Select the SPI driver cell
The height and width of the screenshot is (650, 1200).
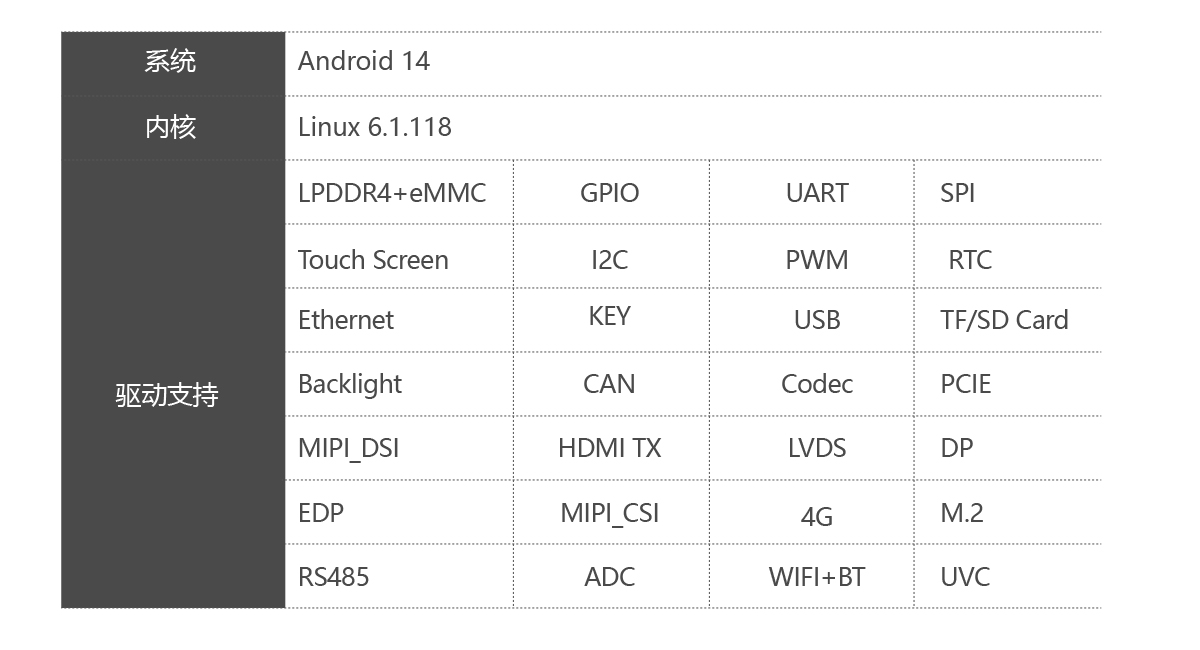[957, 193]
